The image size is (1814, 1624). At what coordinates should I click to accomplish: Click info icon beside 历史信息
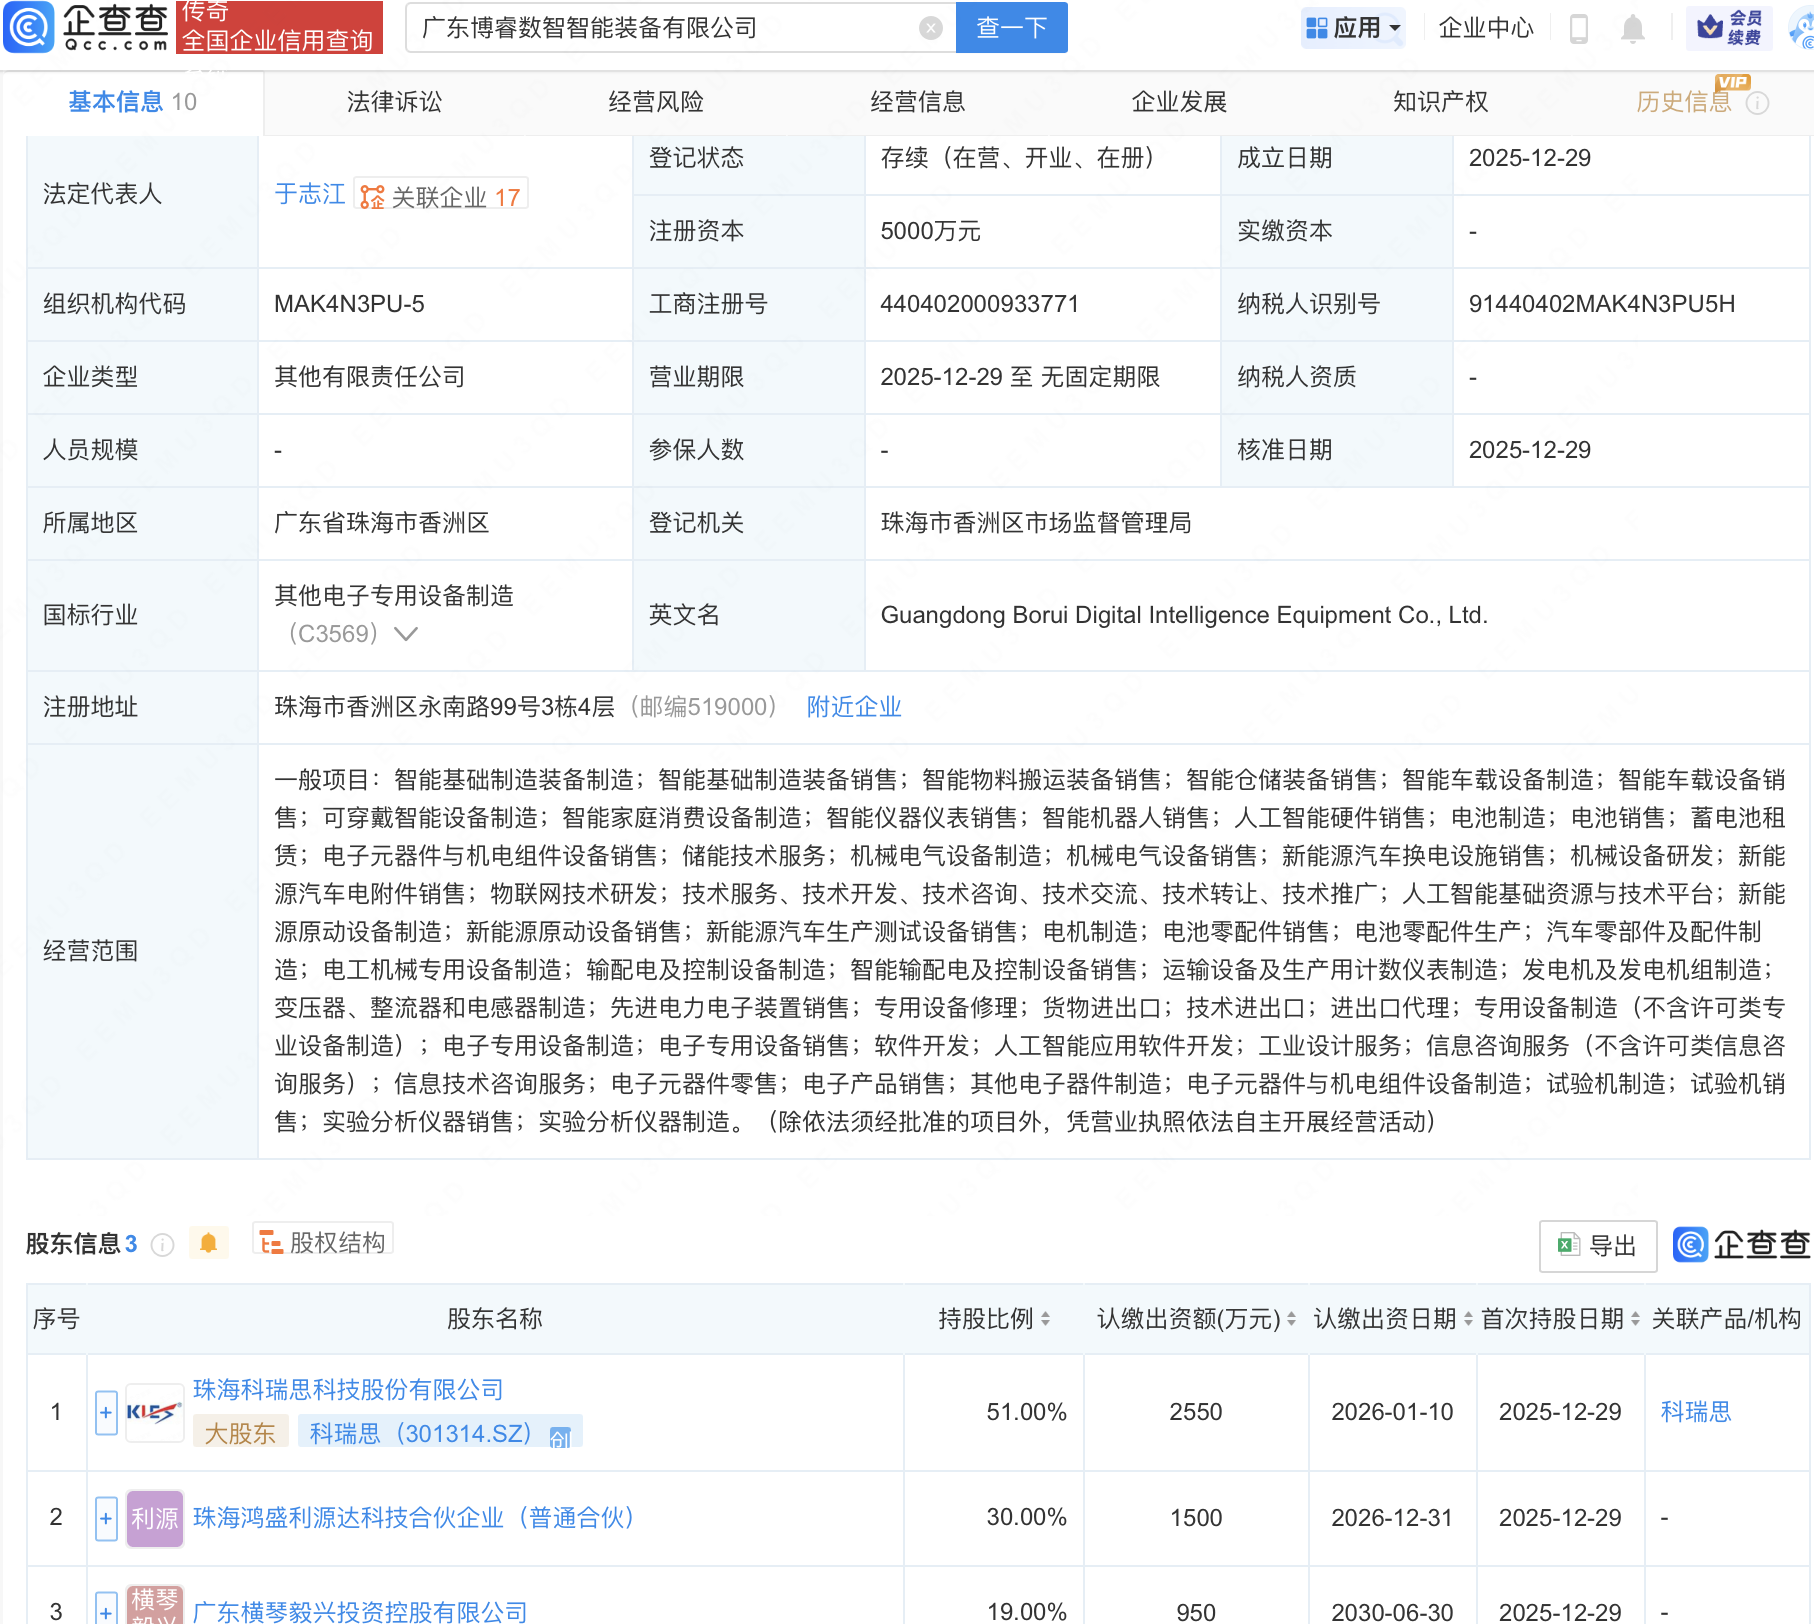click(1759, 101)
